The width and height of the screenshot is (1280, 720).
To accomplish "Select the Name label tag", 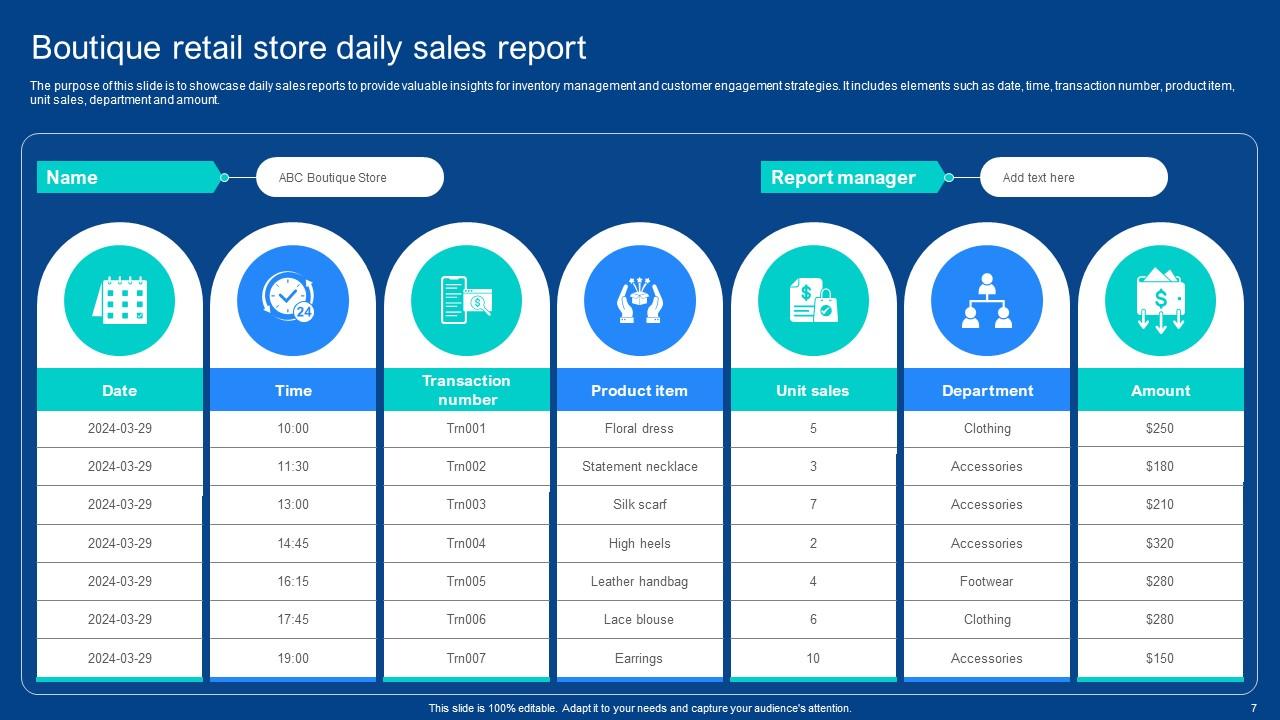I will click(x=129, y=177).
